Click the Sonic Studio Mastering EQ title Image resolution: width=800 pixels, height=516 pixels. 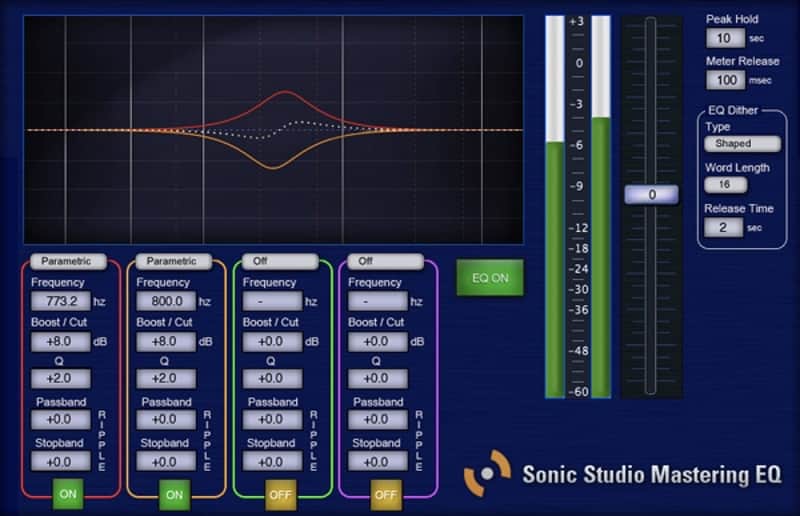pyautogui.click(x=652, y=475)
